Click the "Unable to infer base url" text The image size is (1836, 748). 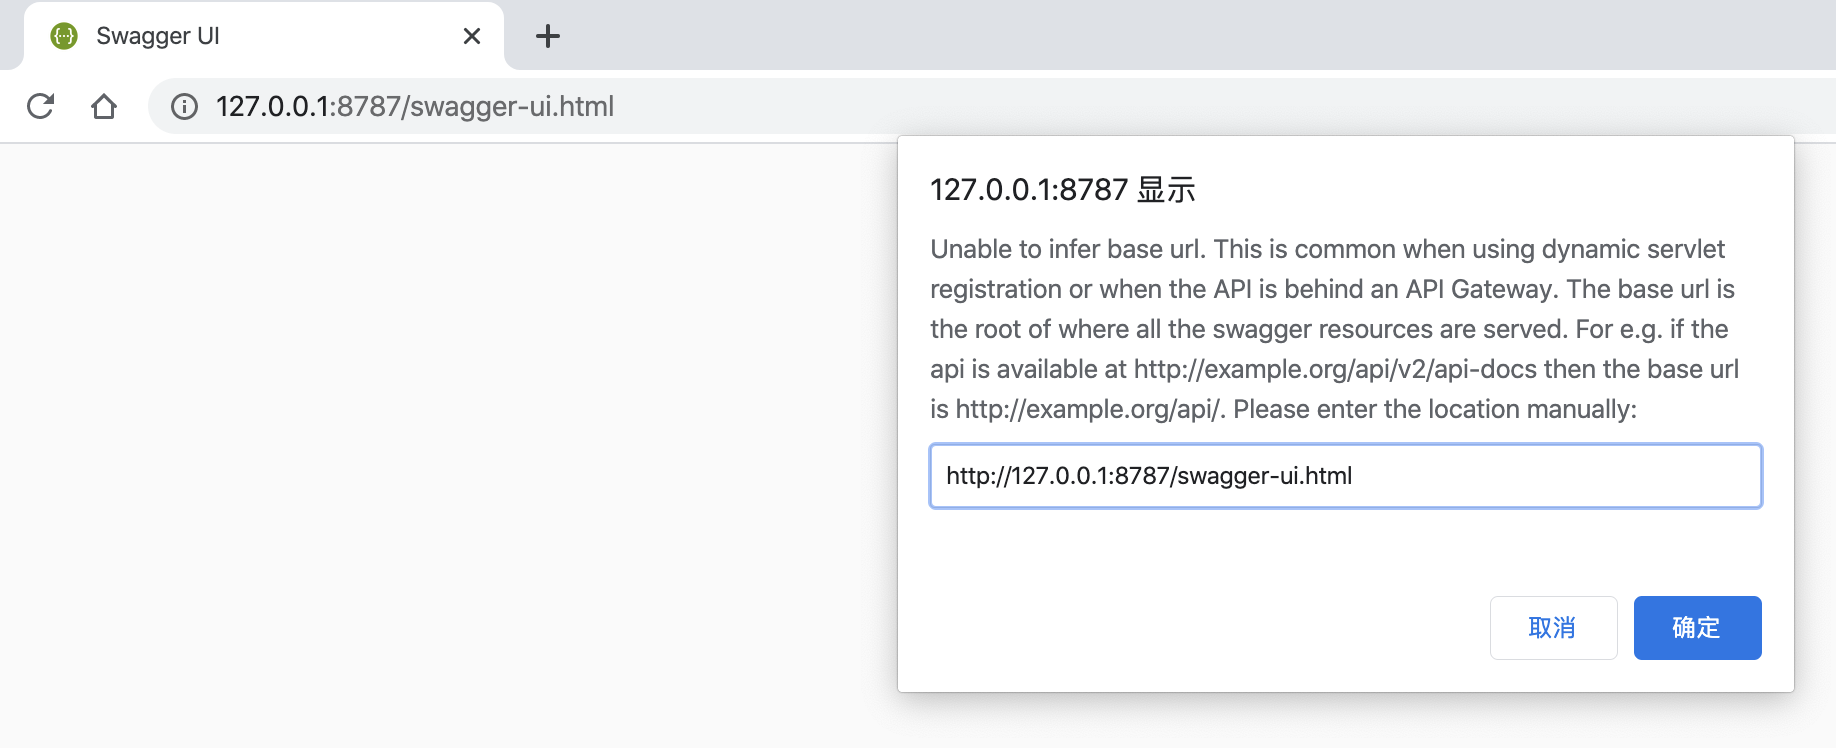[1065, 249]
